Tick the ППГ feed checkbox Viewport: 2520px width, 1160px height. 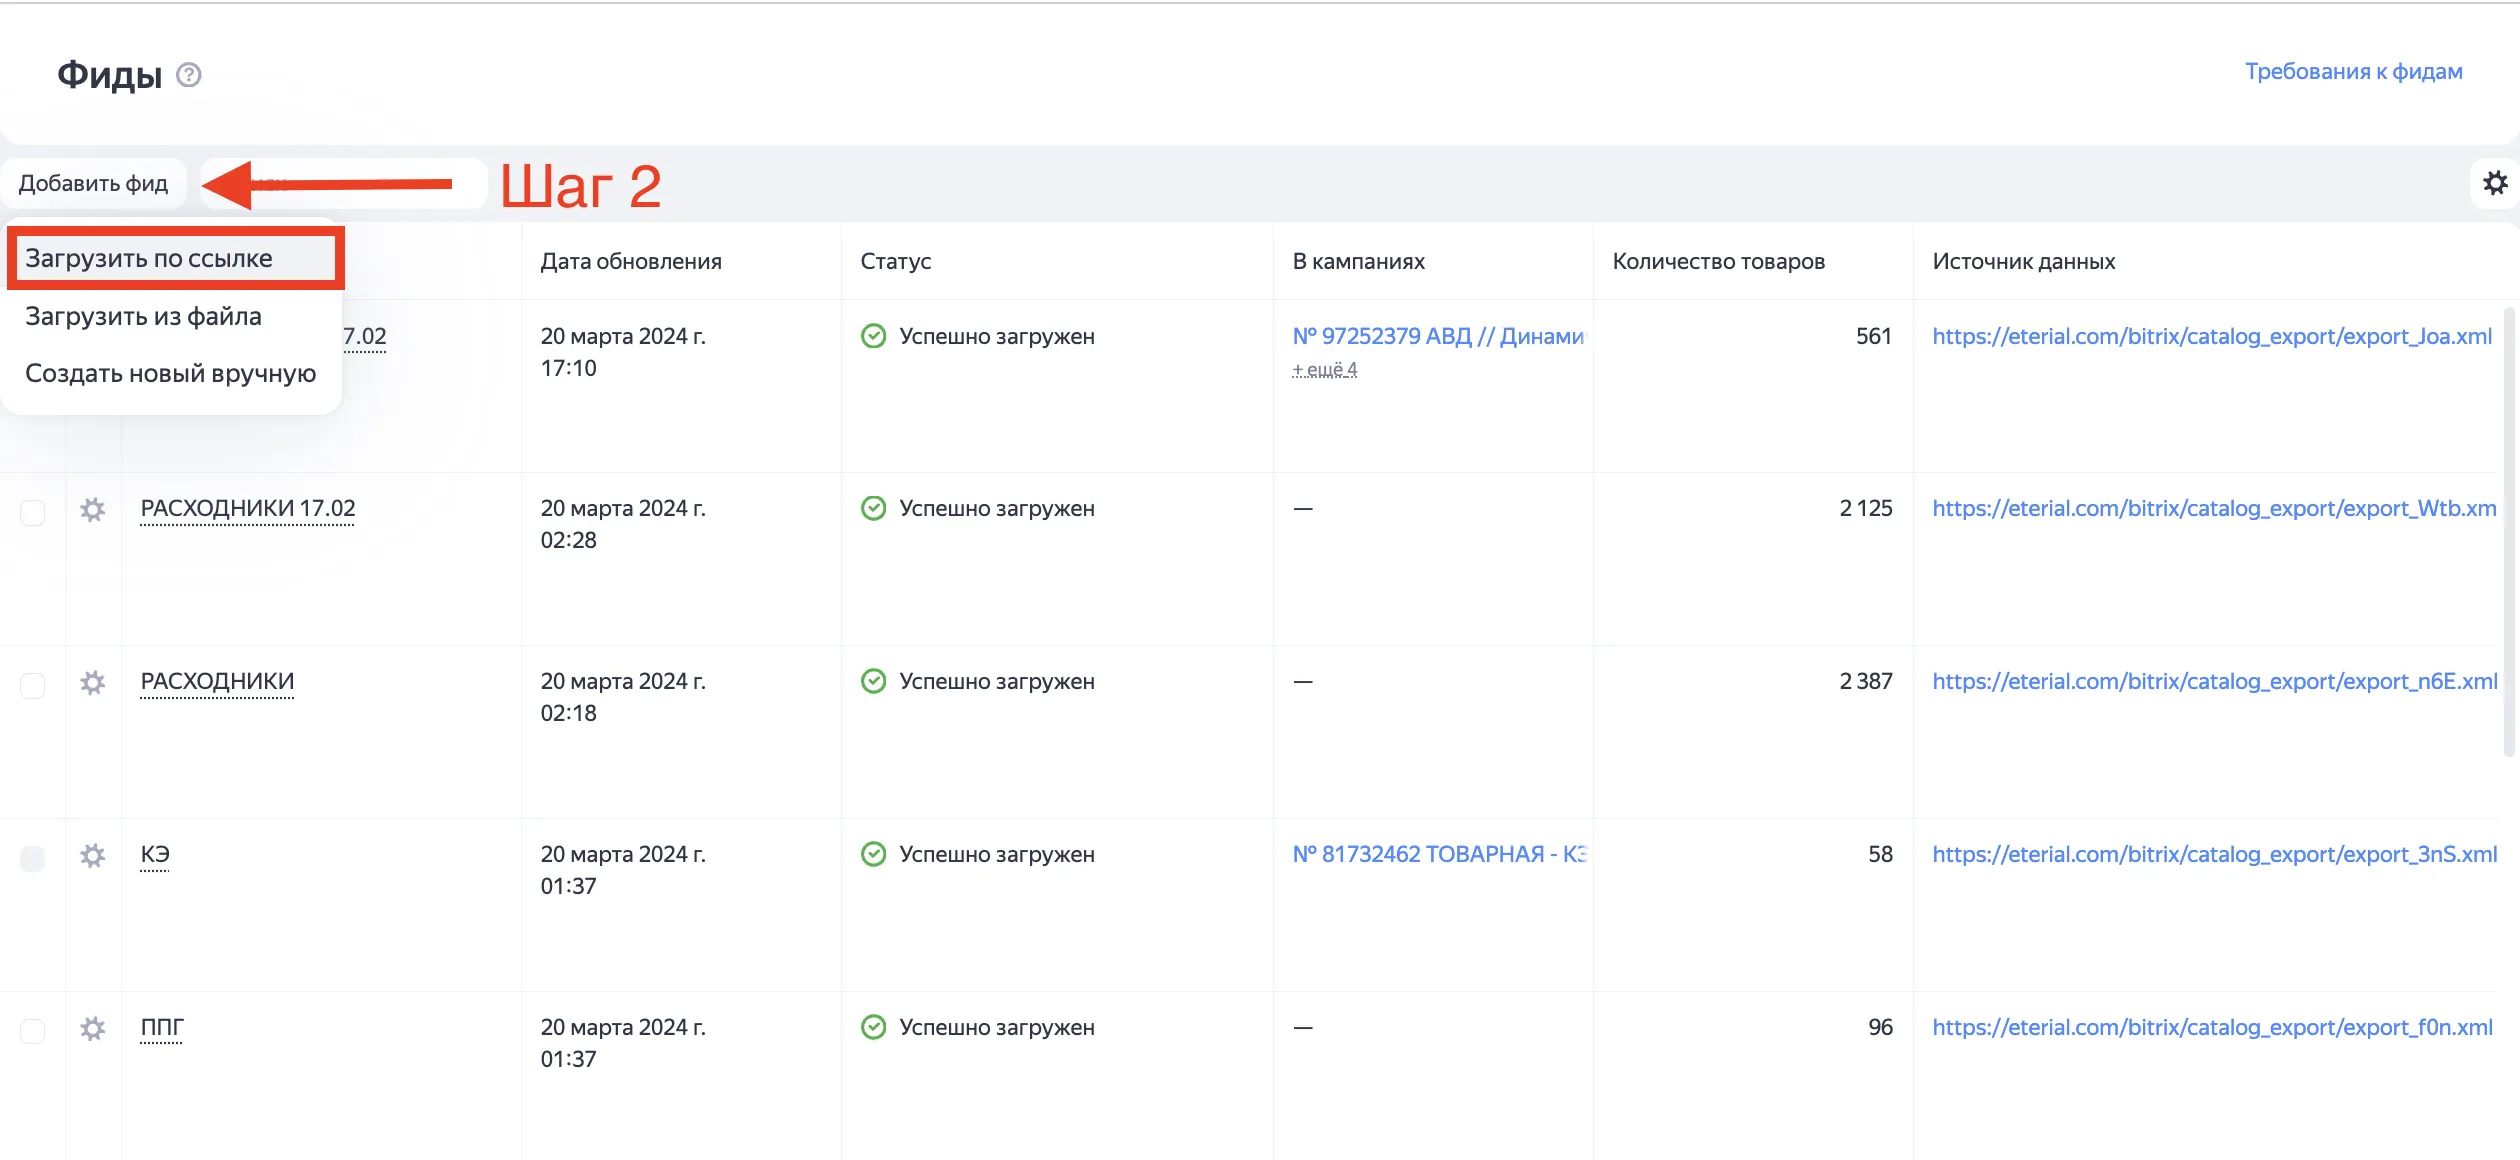point(33,1031)
